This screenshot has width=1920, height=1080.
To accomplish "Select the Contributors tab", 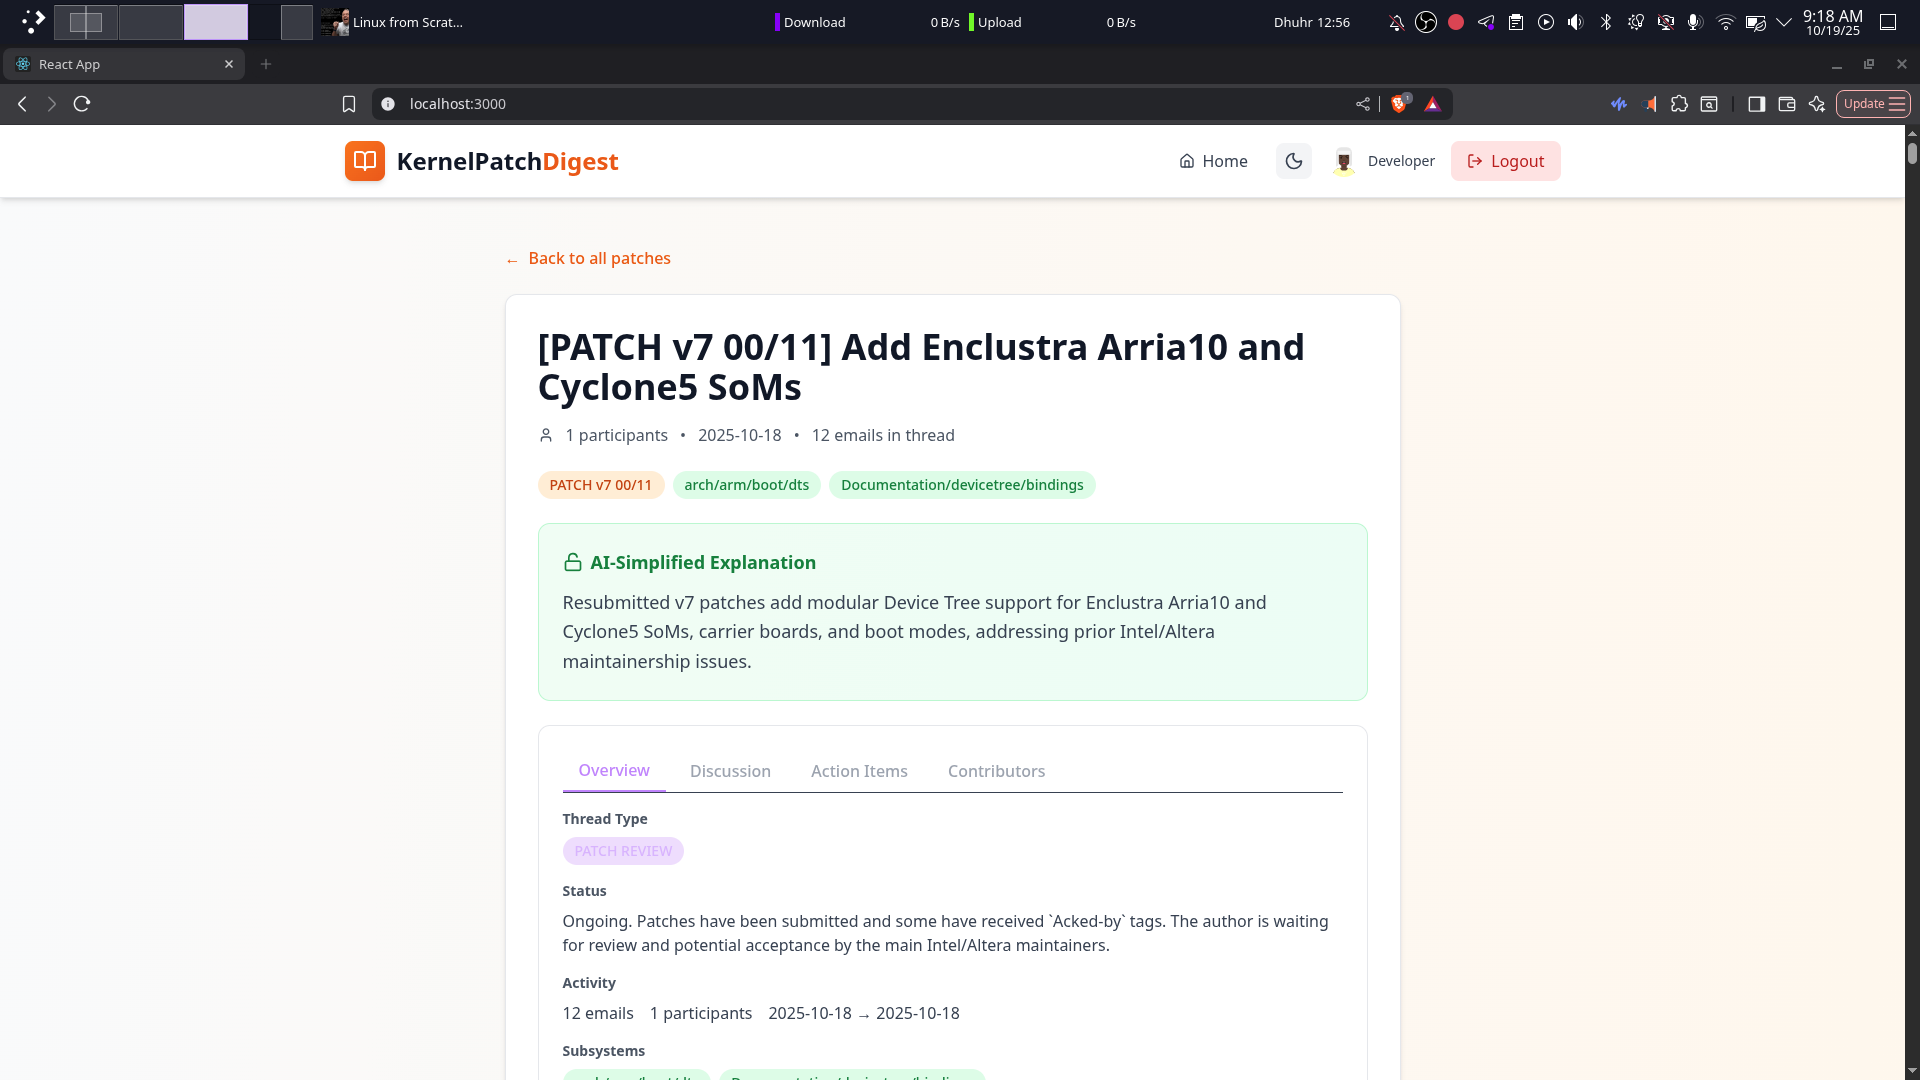I will [x=996, y=771].
